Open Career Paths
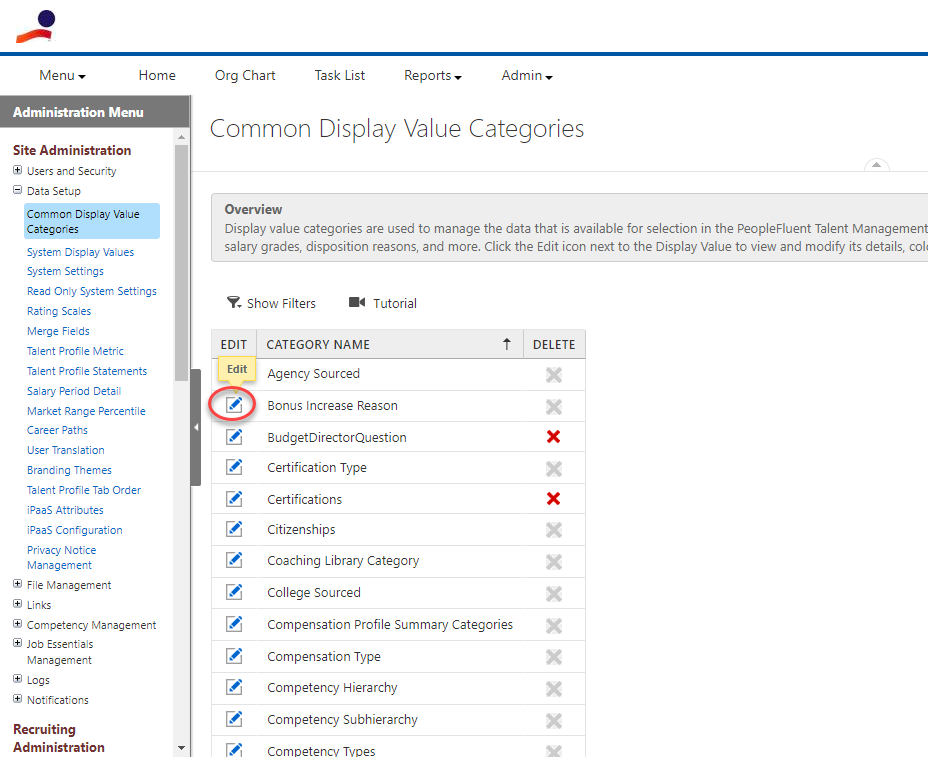The width and height of the screenshot is (928, 757). coord(57,430)
